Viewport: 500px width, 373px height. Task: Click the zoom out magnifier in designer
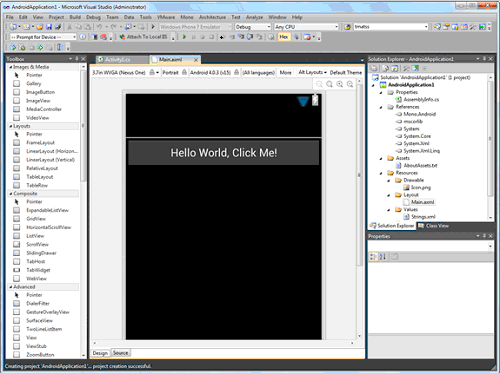319,84
